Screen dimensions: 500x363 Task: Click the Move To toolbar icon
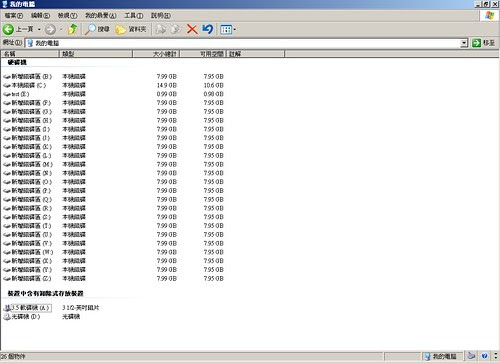(161, 29)
